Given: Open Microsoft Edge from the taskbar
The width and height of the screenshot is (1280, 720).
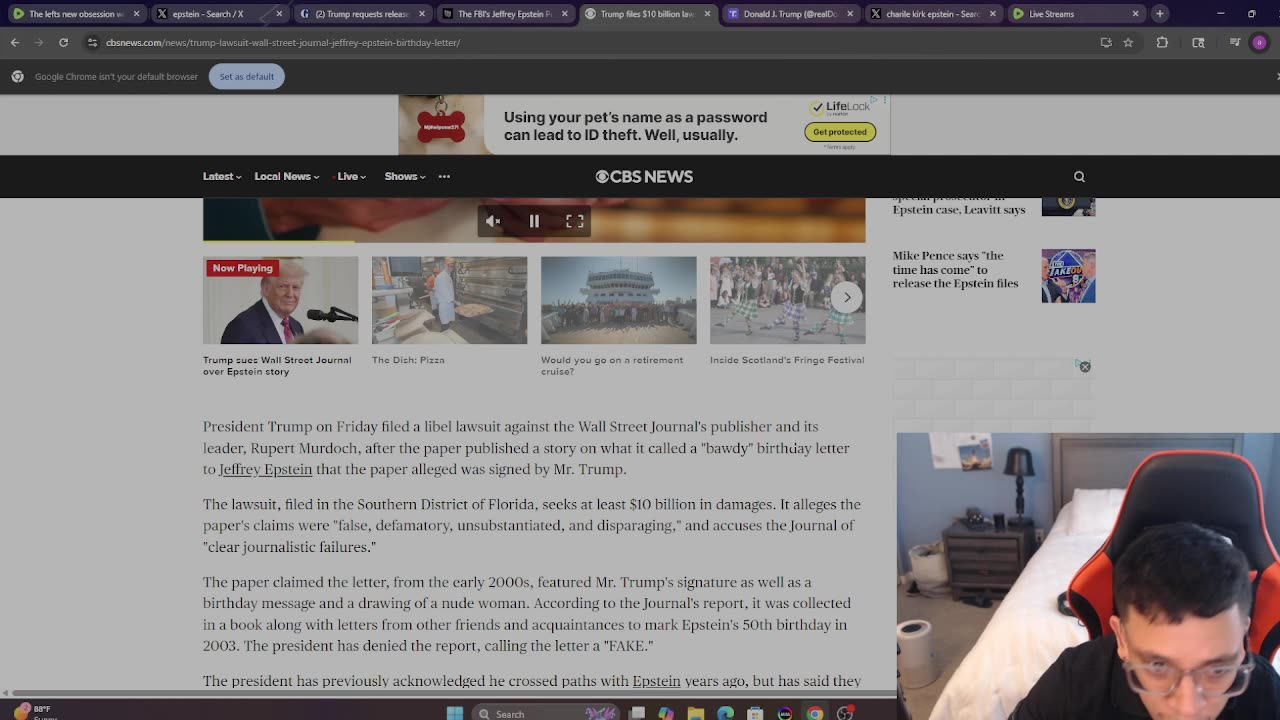Looking at the screenshot, I should [725, 713].
